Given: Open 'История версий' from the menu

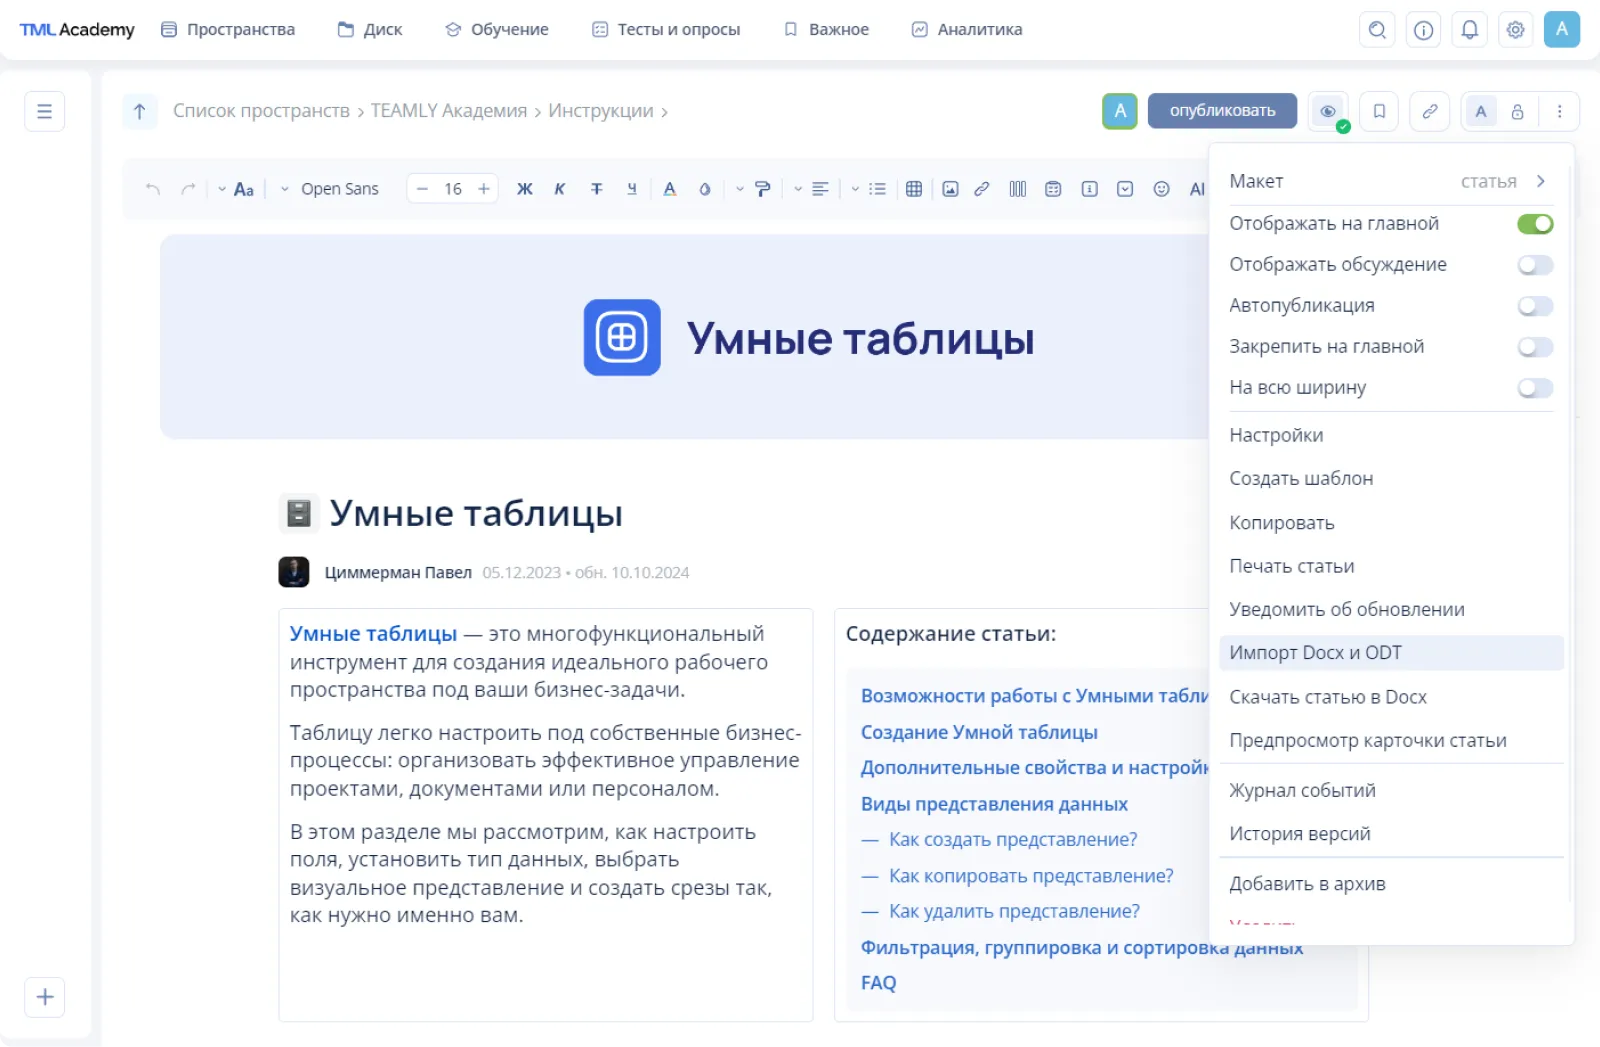Looking at the screenshot, I should [1391, 834].
